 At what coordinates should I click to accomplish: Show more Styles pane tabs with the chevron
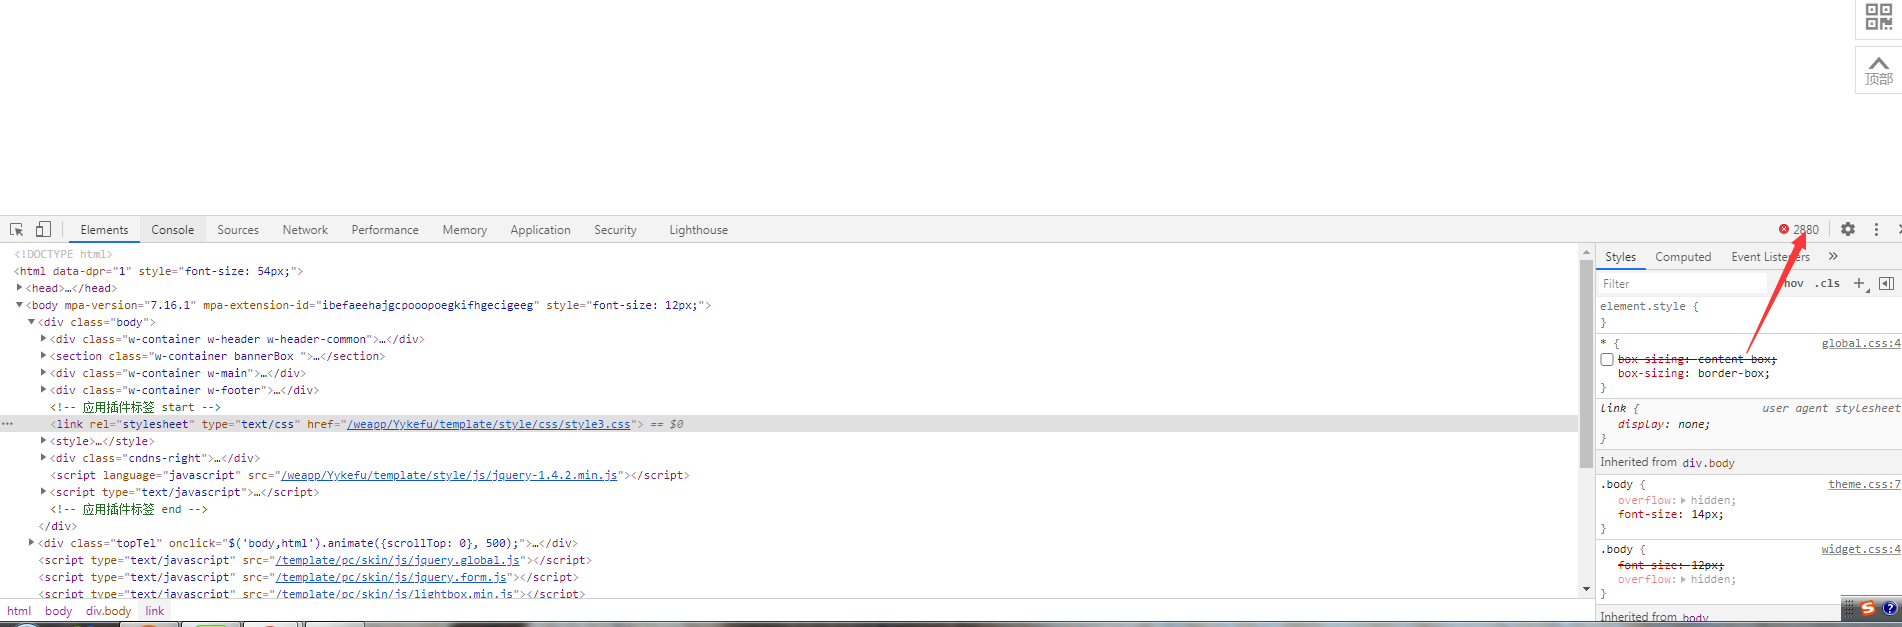(x=1833, y=257)
